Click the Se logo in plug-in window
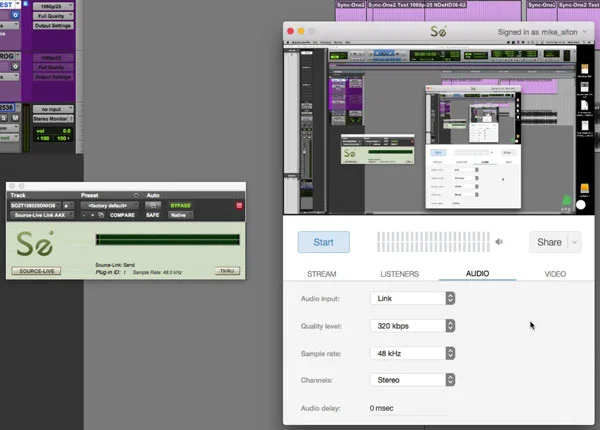 coord(35,243)
